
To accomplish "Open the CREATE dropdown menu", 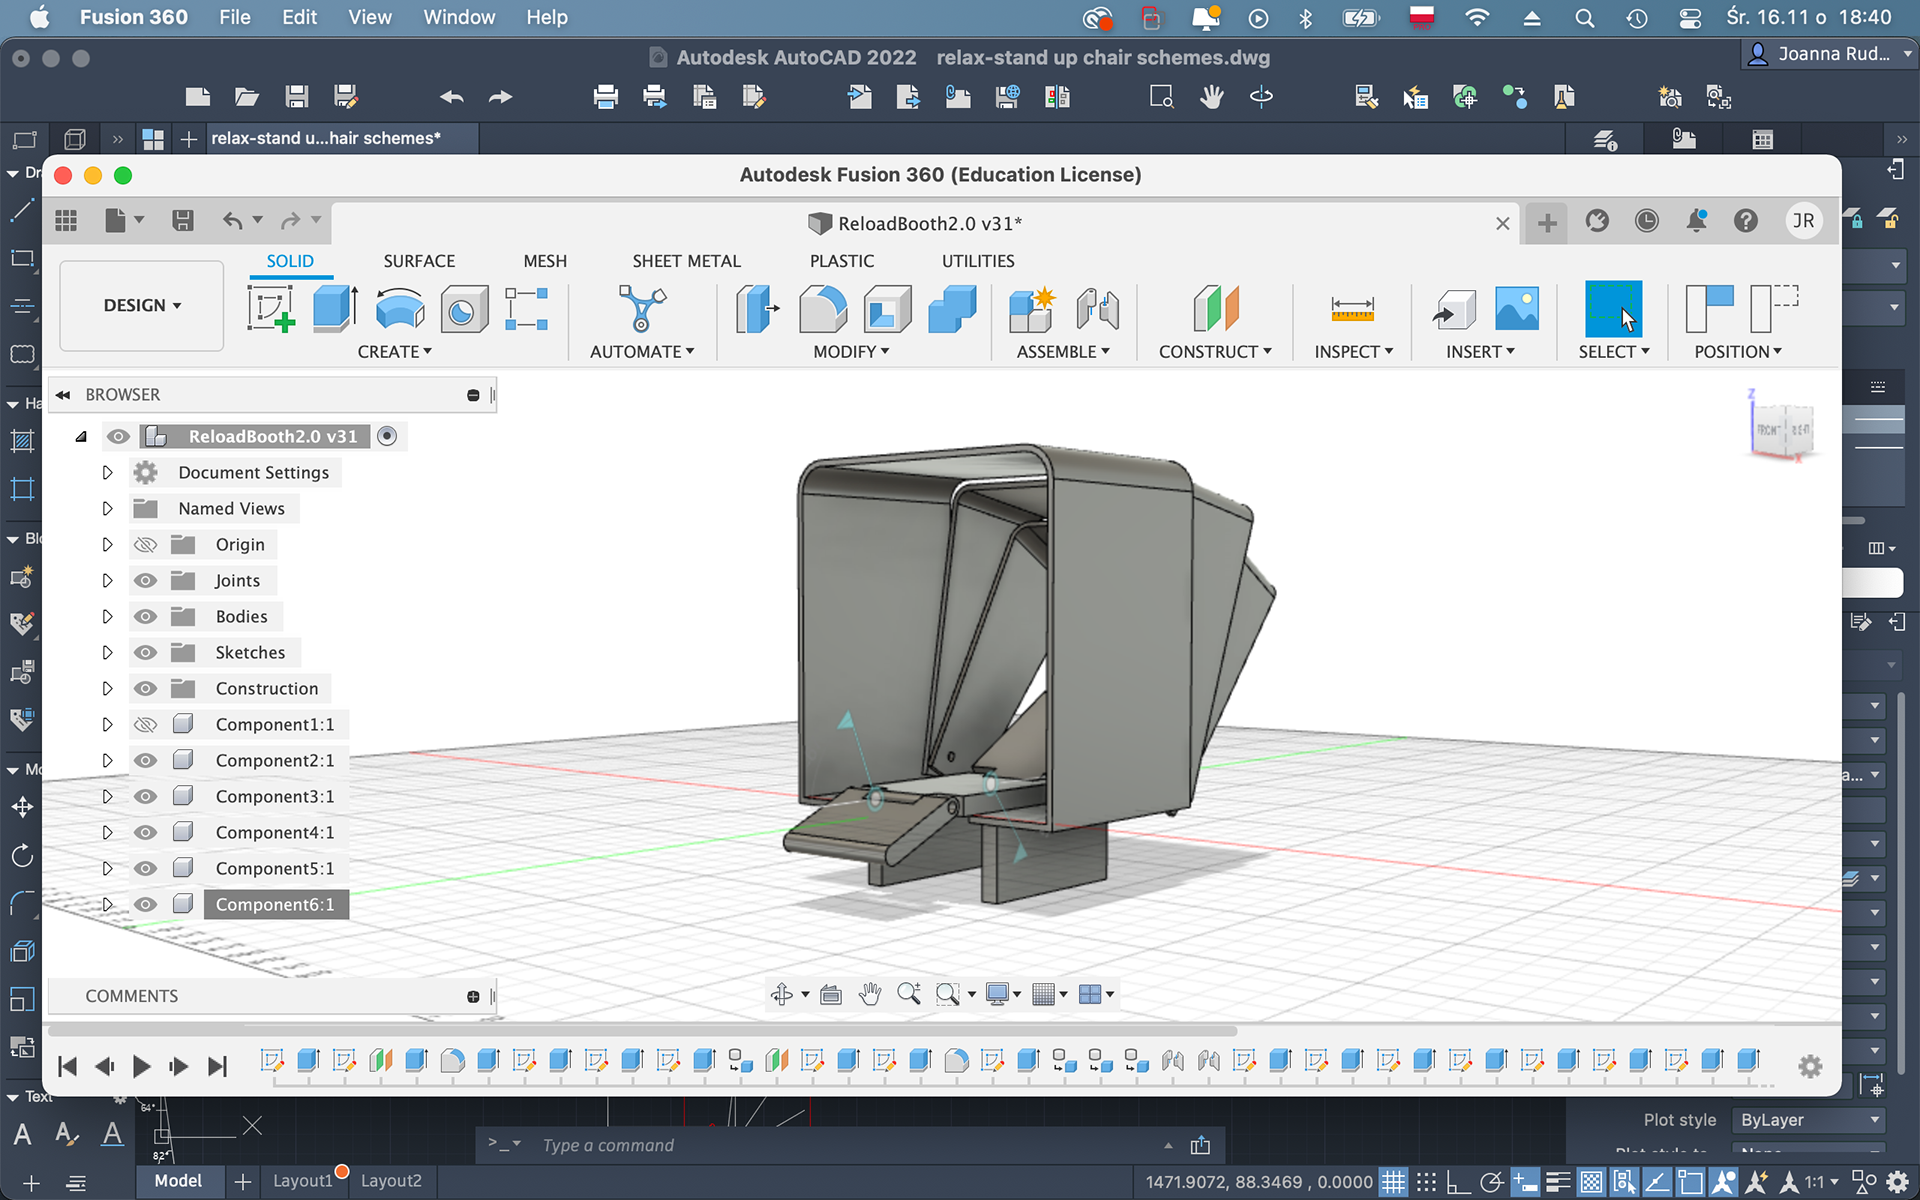I will click(x=394, y=352).
